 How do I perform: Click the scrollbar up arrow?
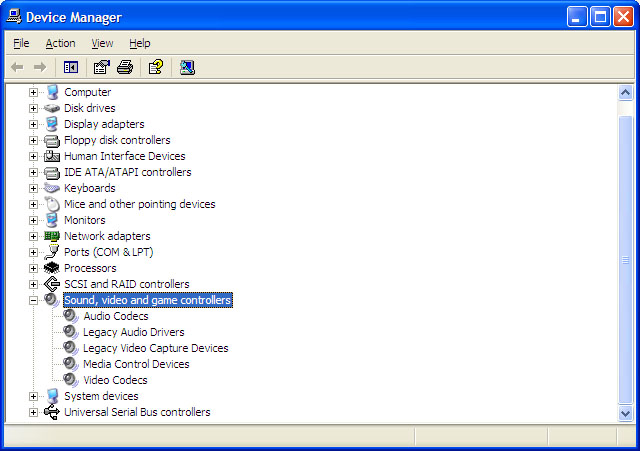[625, 93]
